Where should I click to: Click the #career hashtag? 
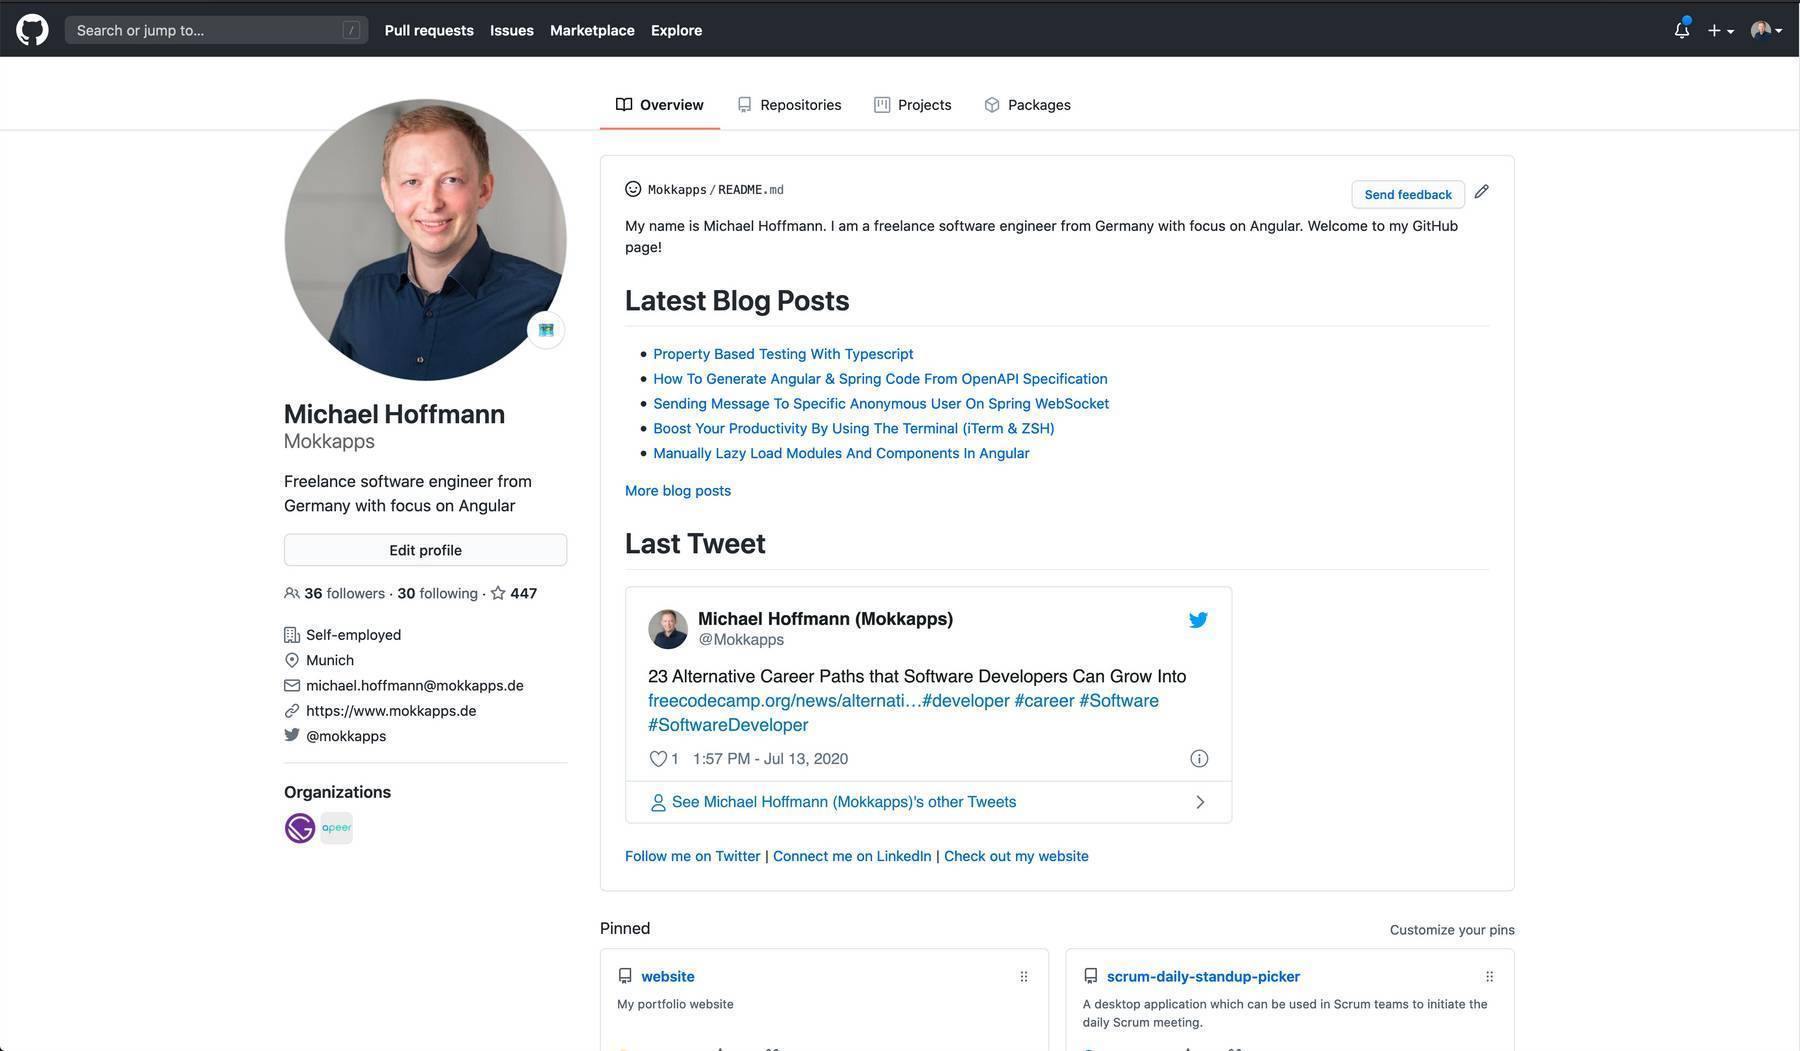pos(1044,701)
